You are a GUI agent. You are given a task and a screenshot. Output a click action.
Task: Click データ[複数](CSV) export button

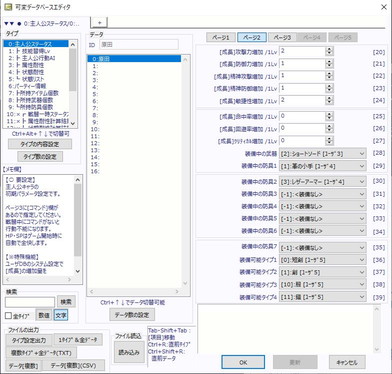pos(73,365)
